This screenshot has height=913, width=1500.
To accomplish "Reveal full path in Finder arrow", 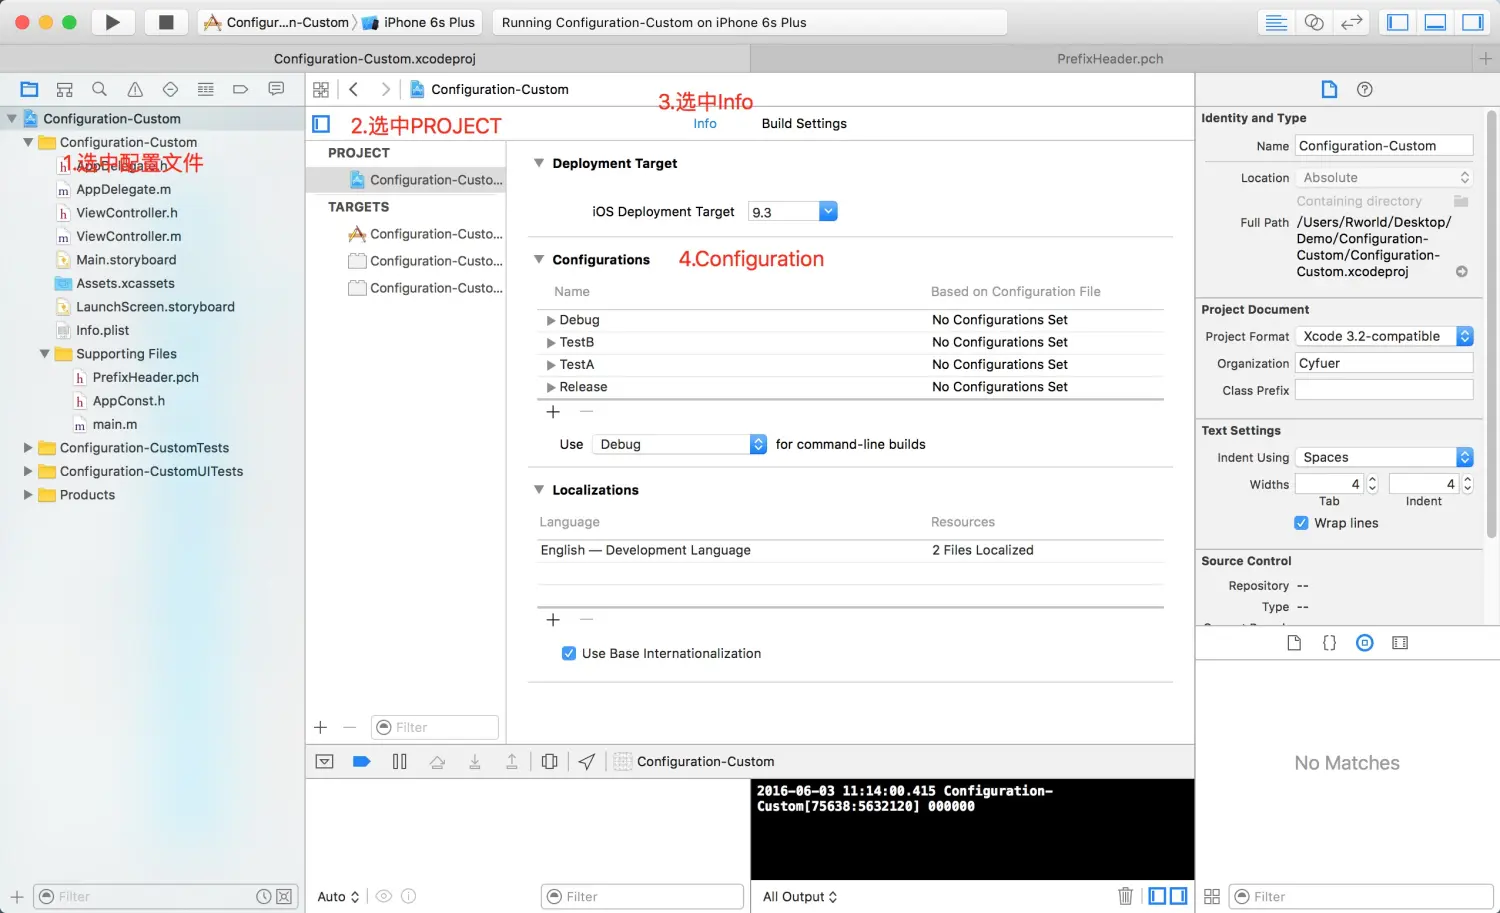I will click(x=1461, y=272).
